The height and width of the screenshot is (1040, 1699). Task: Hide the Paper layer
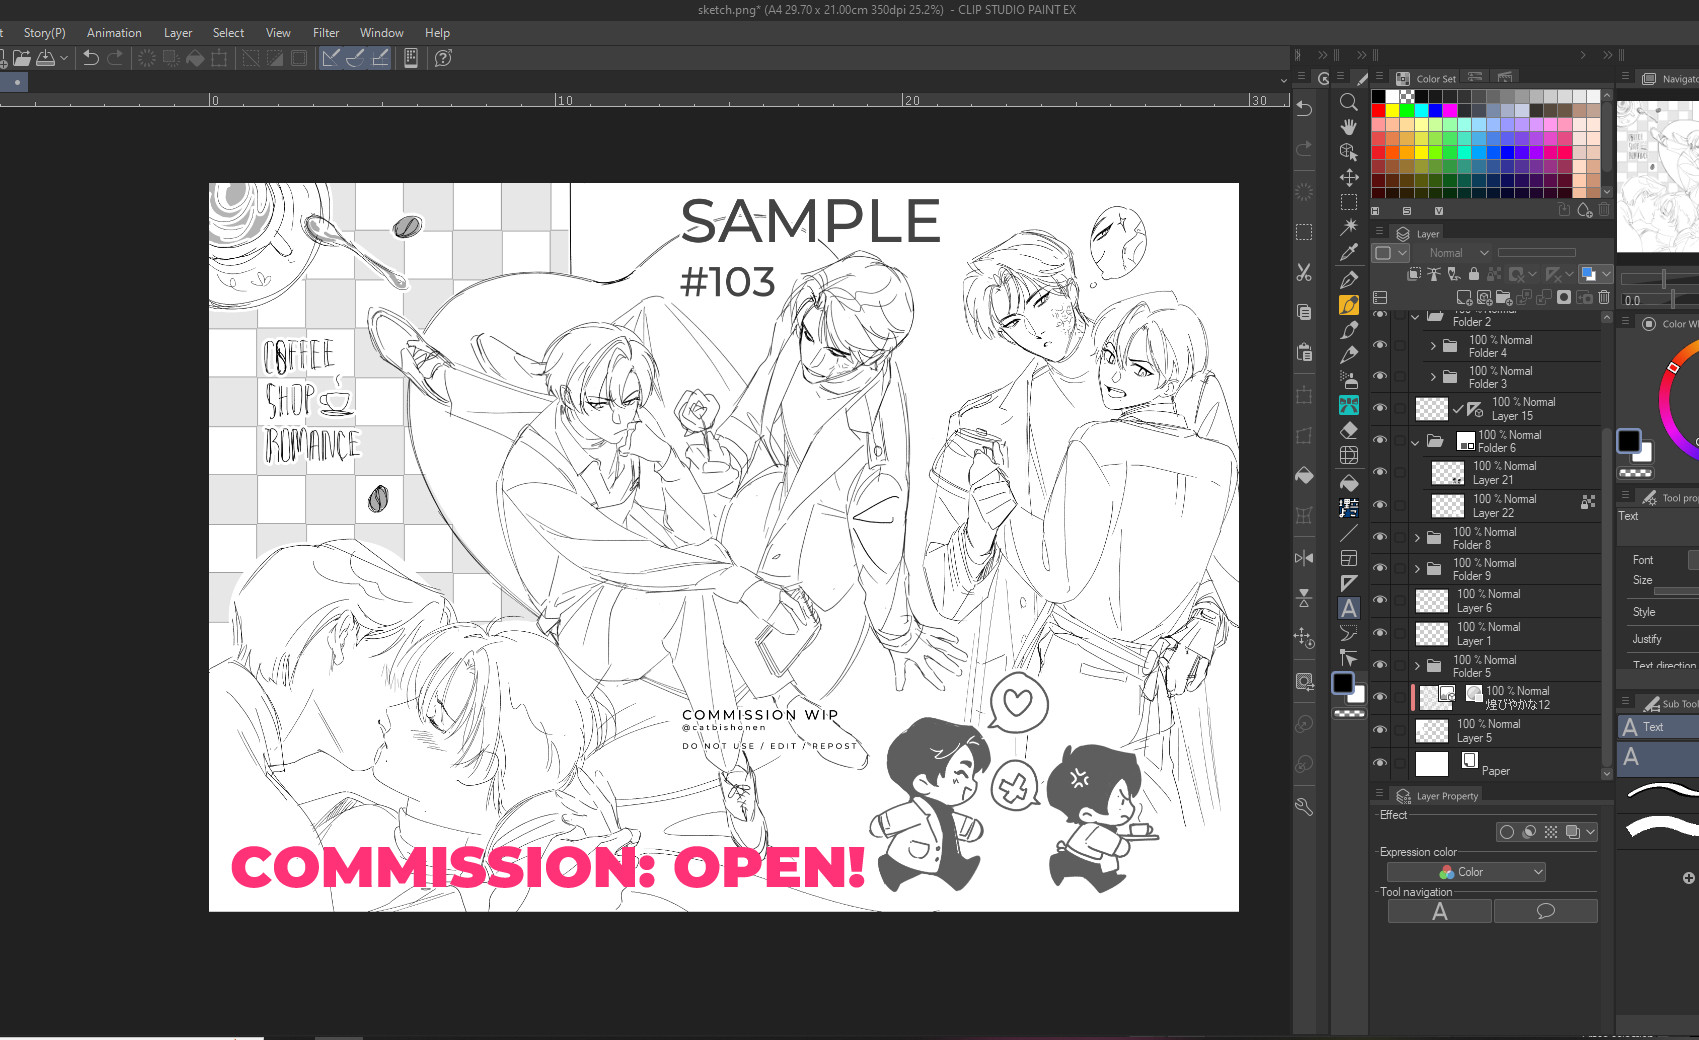[1380, 763]
